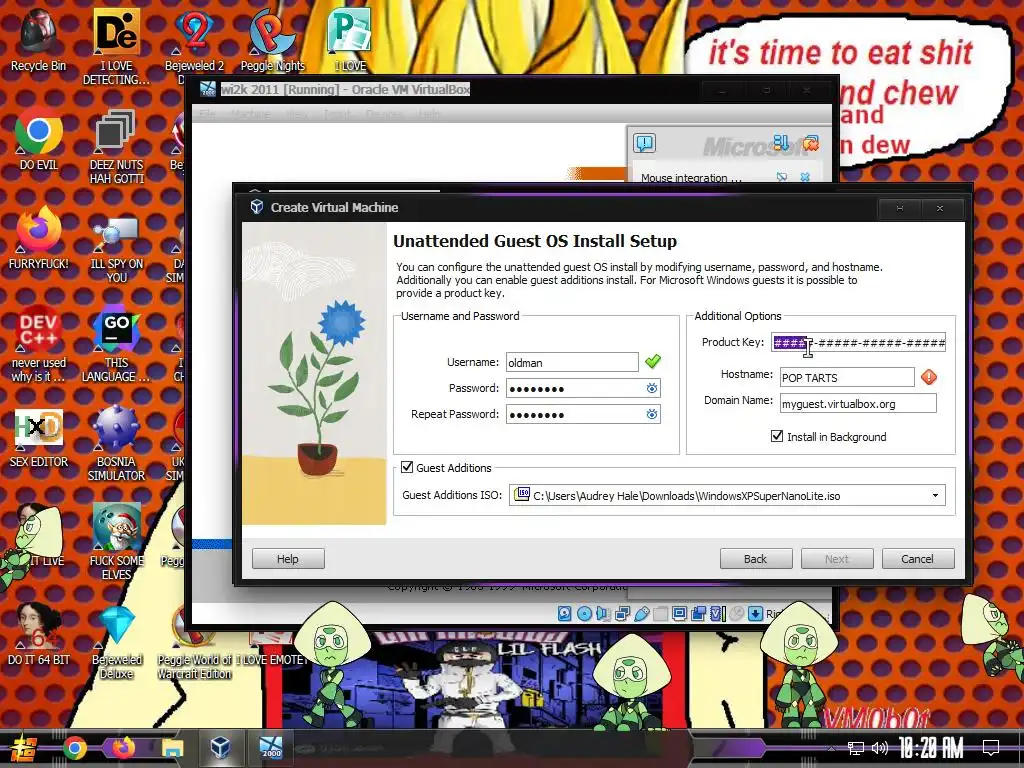Open the Chrome desktop shortcut labeled DO EVIL

(x=39, y=138)
